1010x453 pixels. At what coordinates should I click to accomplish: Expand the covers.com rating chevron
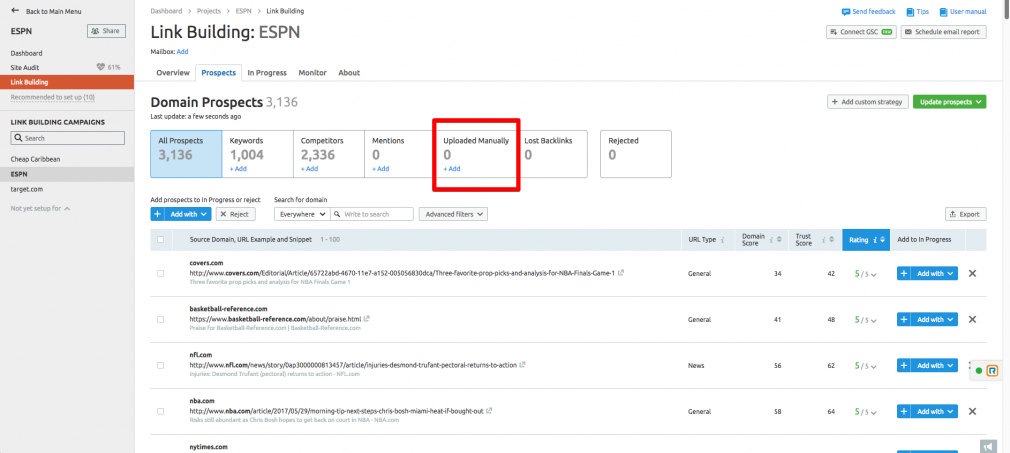pyautogui.click(x=874, y=275)
